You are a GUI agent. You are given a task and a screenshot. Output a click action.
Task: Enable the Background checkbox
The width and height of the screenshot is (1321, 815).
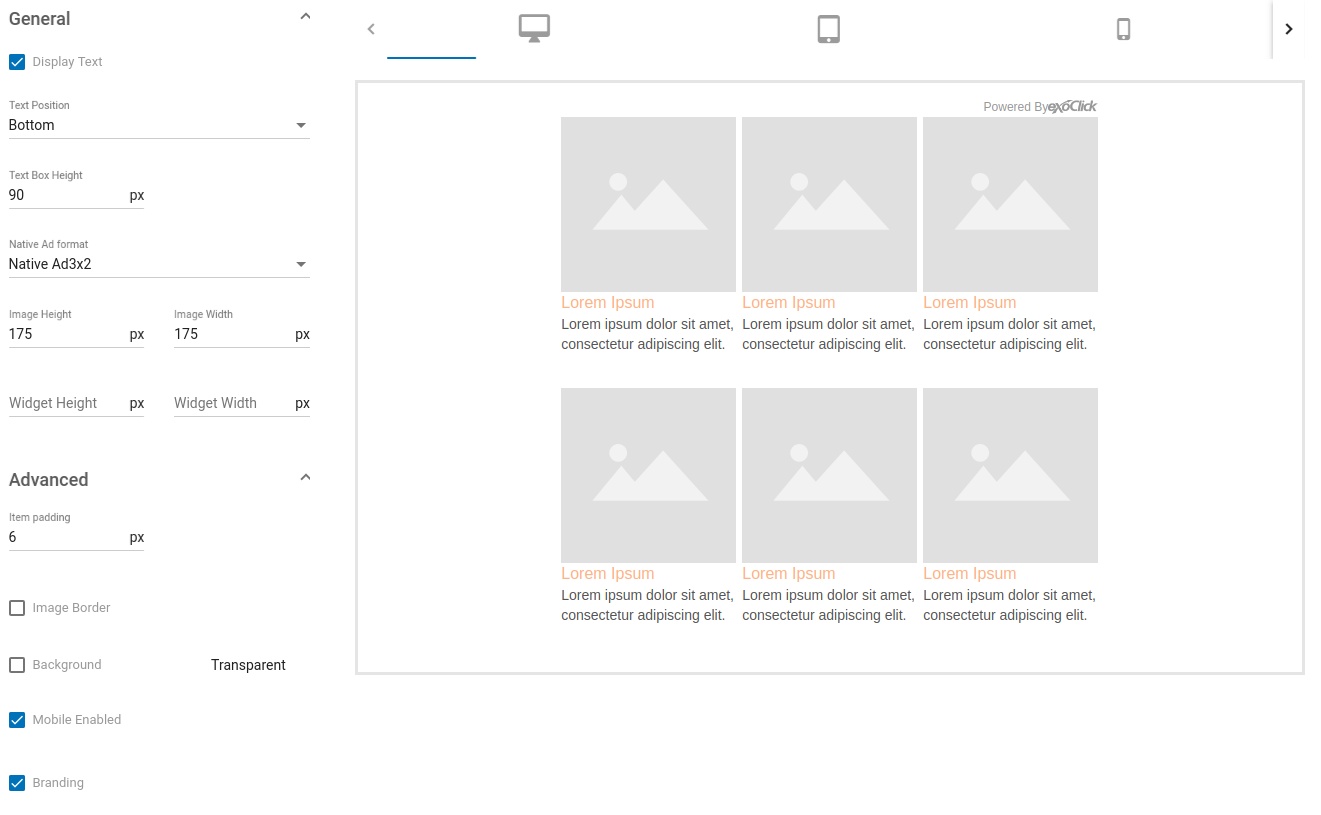pos(17,665)
